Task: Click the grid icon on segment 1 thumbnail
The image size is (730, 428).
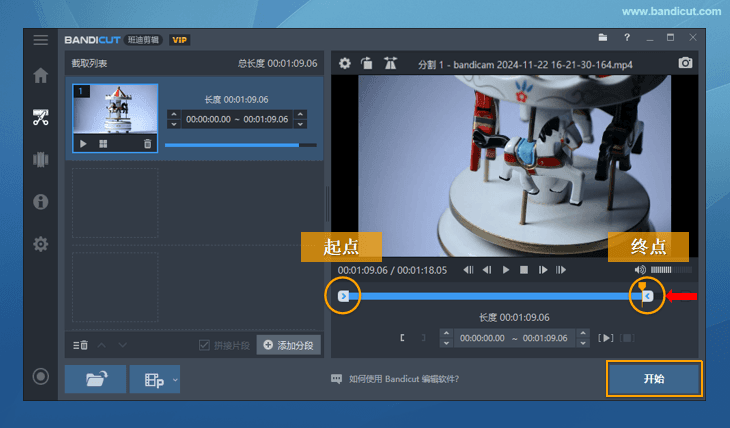Action: [x=103, y=144]
